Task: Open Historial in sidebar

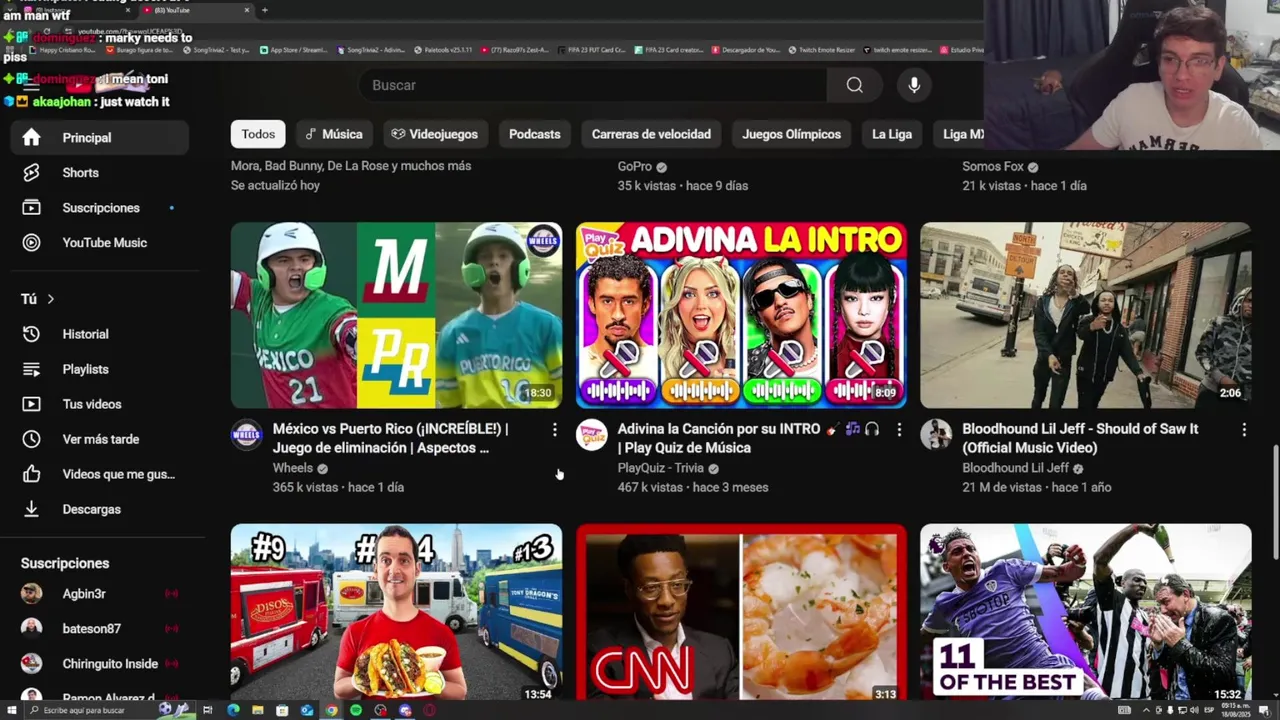Action: point(100,334)
